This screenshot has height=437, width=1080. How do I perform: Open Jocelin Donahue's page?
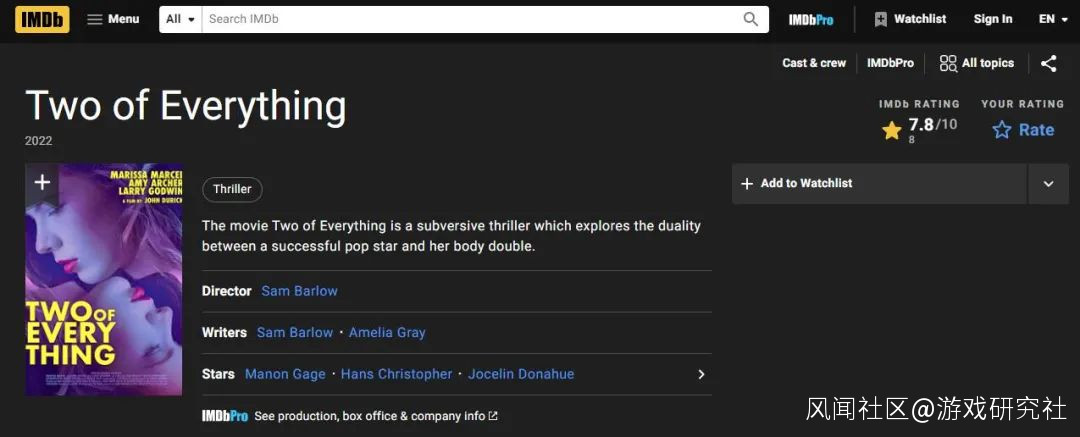[521, 374]
